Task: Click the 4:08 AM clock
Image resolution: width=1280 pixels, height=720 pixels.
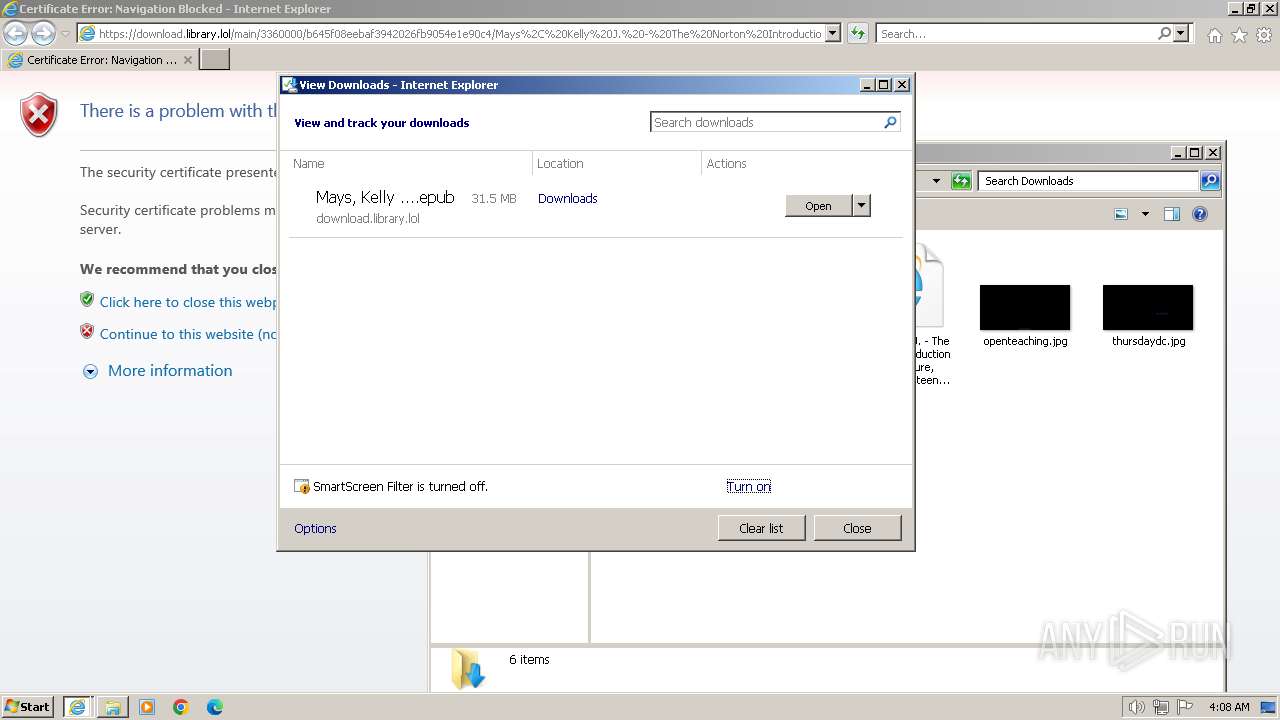Action: pyautogui.click(x=1229, y=707)
